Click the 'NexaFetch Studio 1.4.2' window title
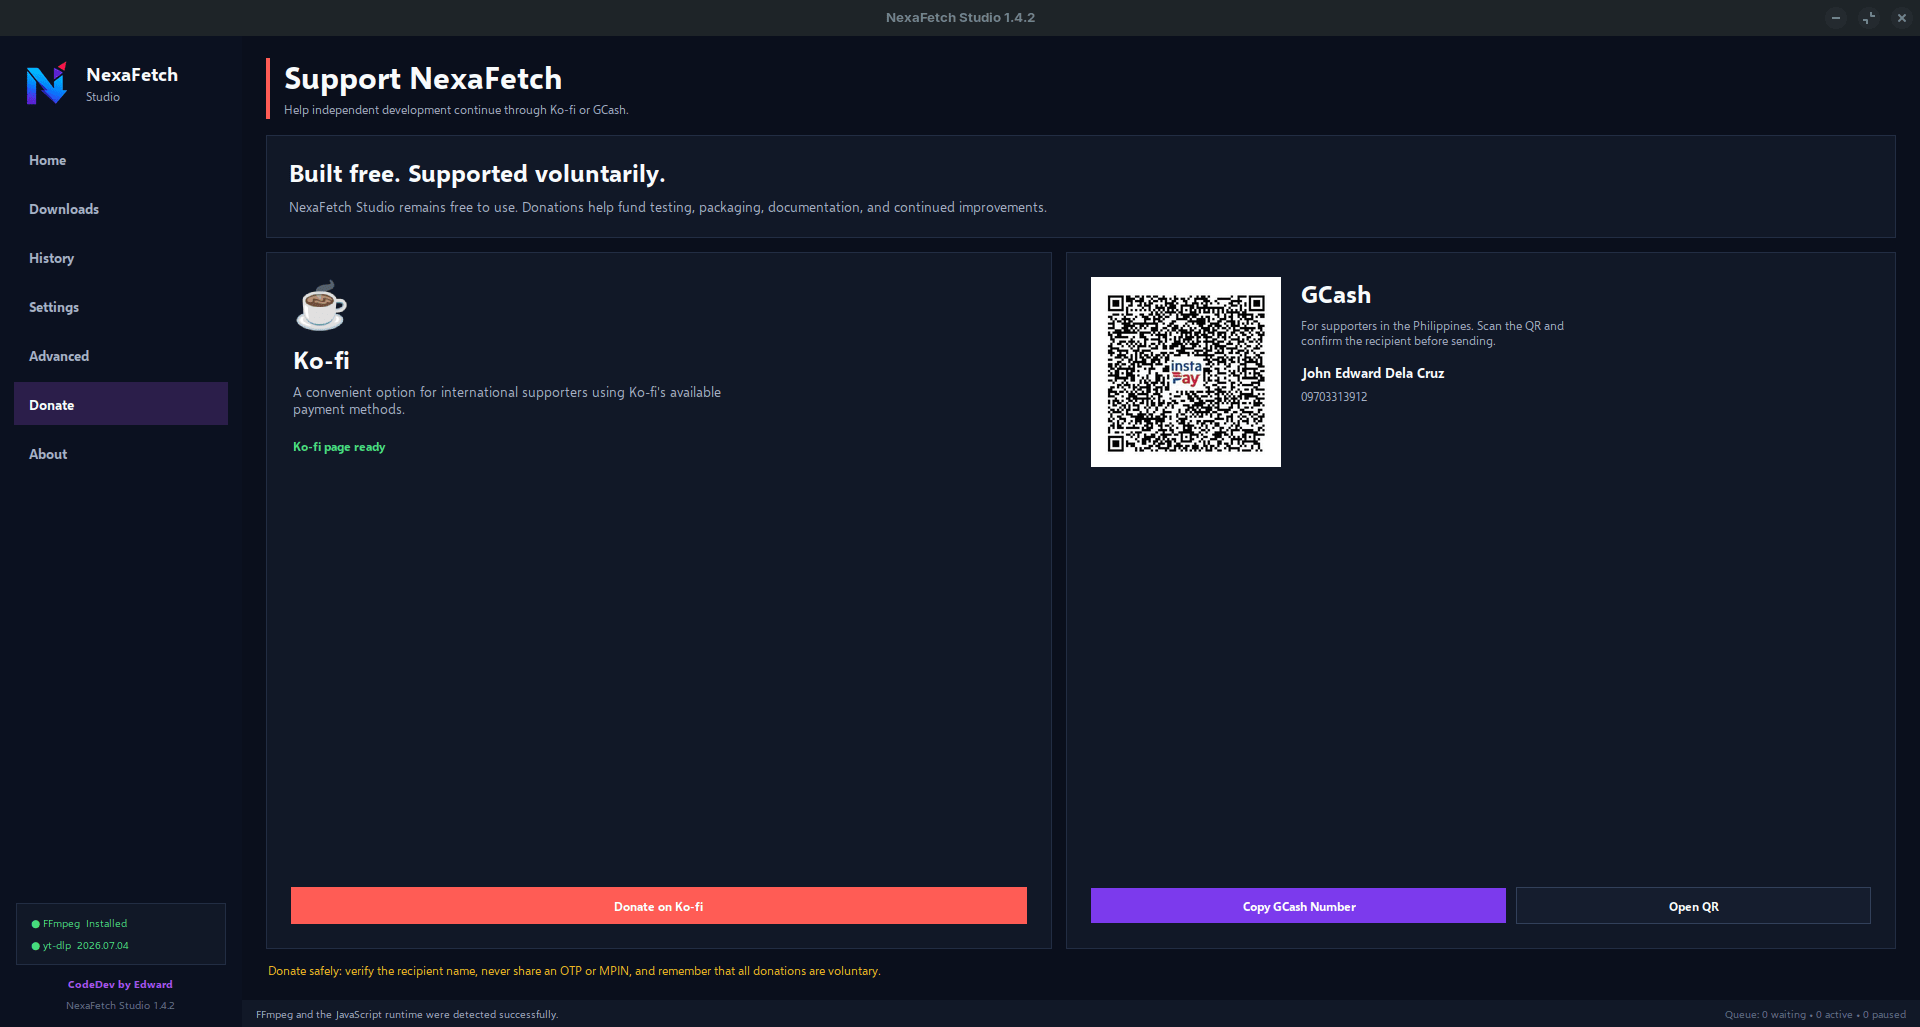Image resolution: width=1920 pixels, height=1027 pixels. [960, 18]
